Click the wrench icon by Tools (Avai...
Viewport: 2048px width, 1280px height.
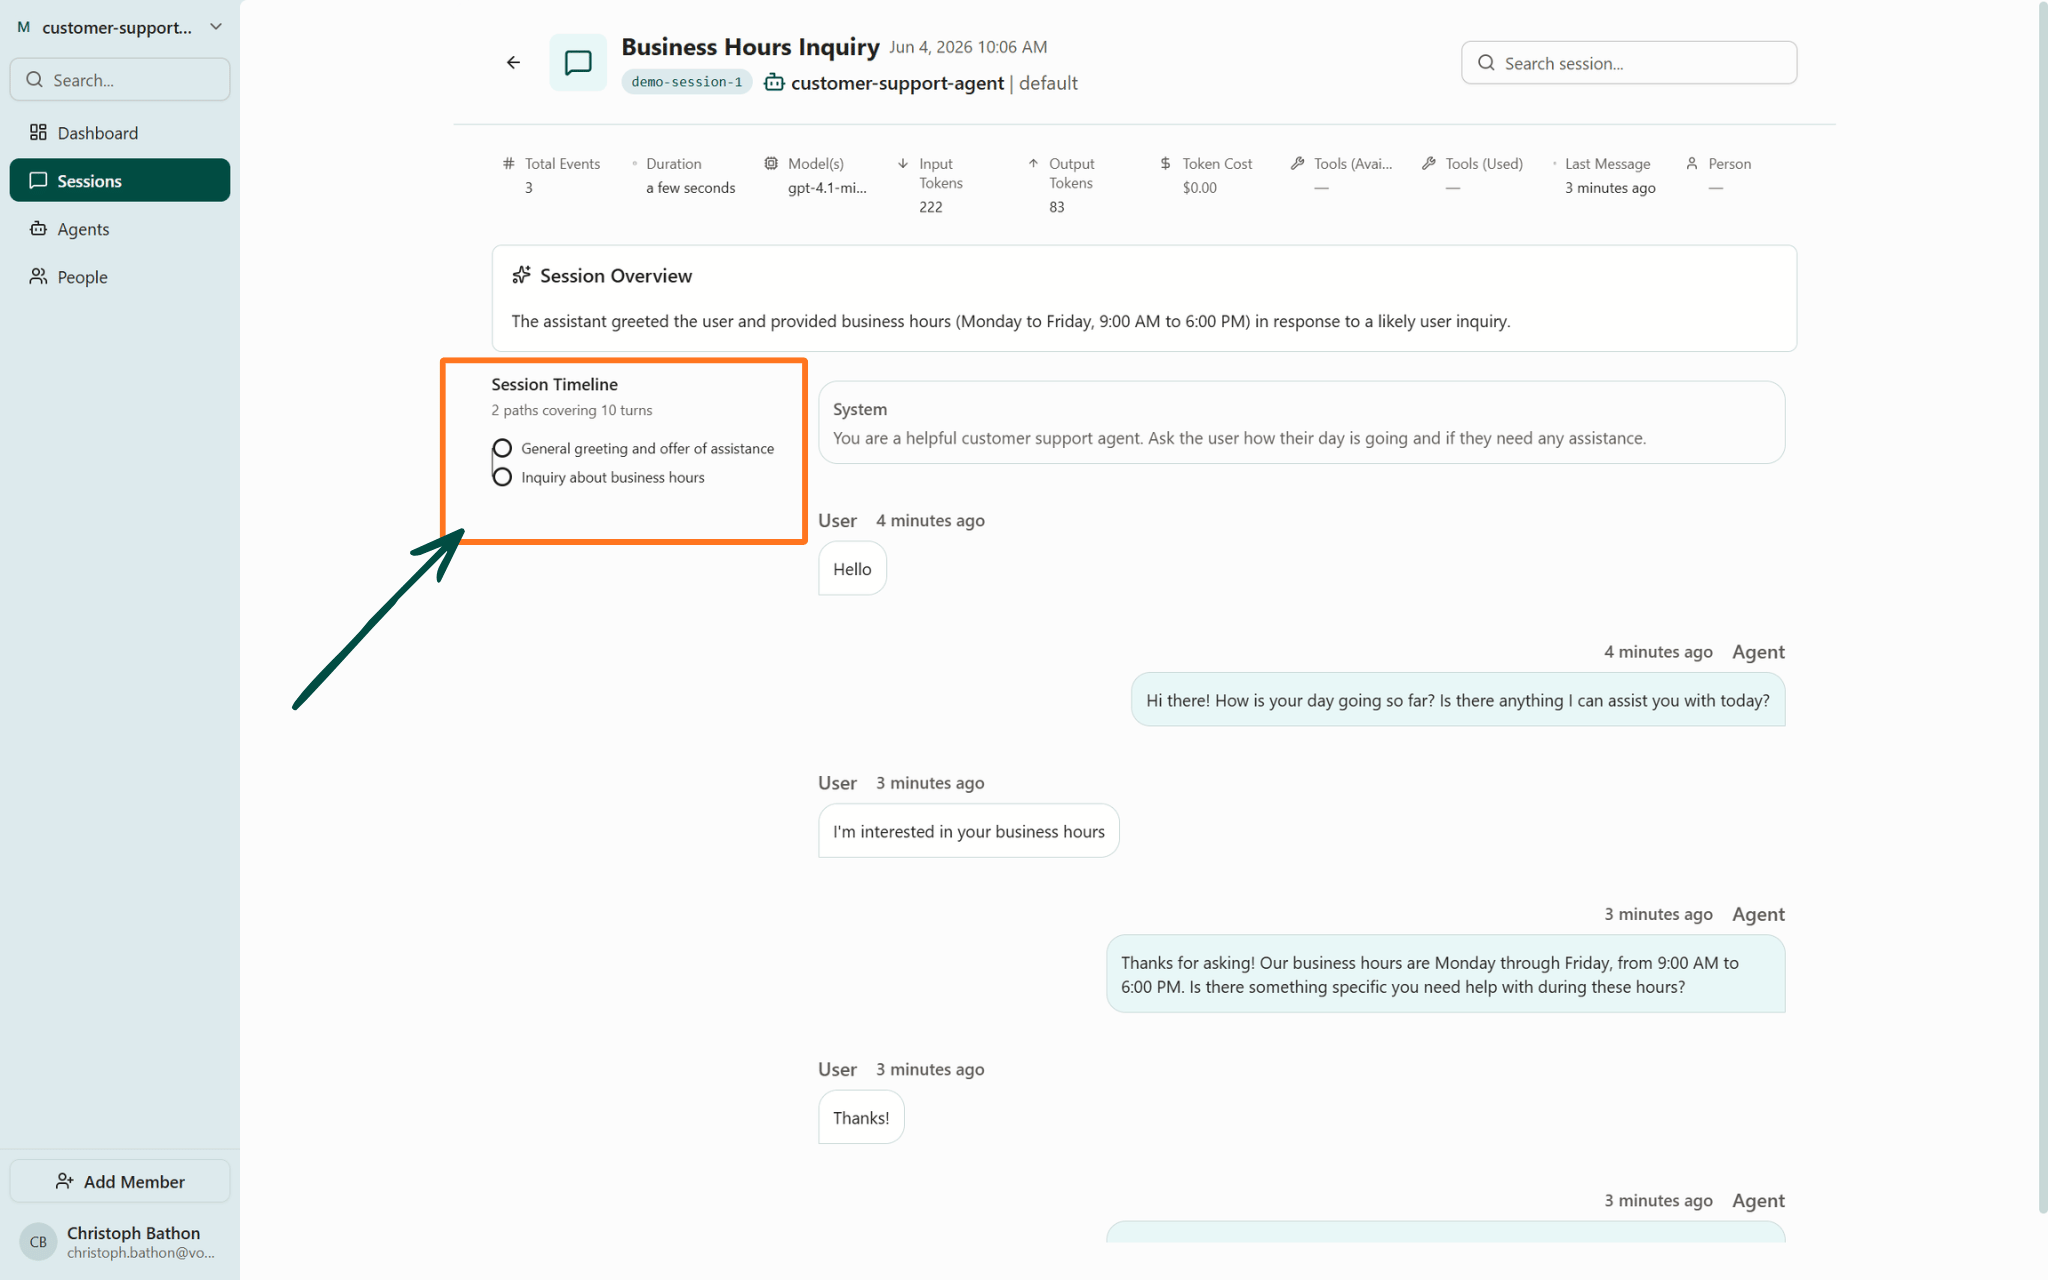[1297, 163]
